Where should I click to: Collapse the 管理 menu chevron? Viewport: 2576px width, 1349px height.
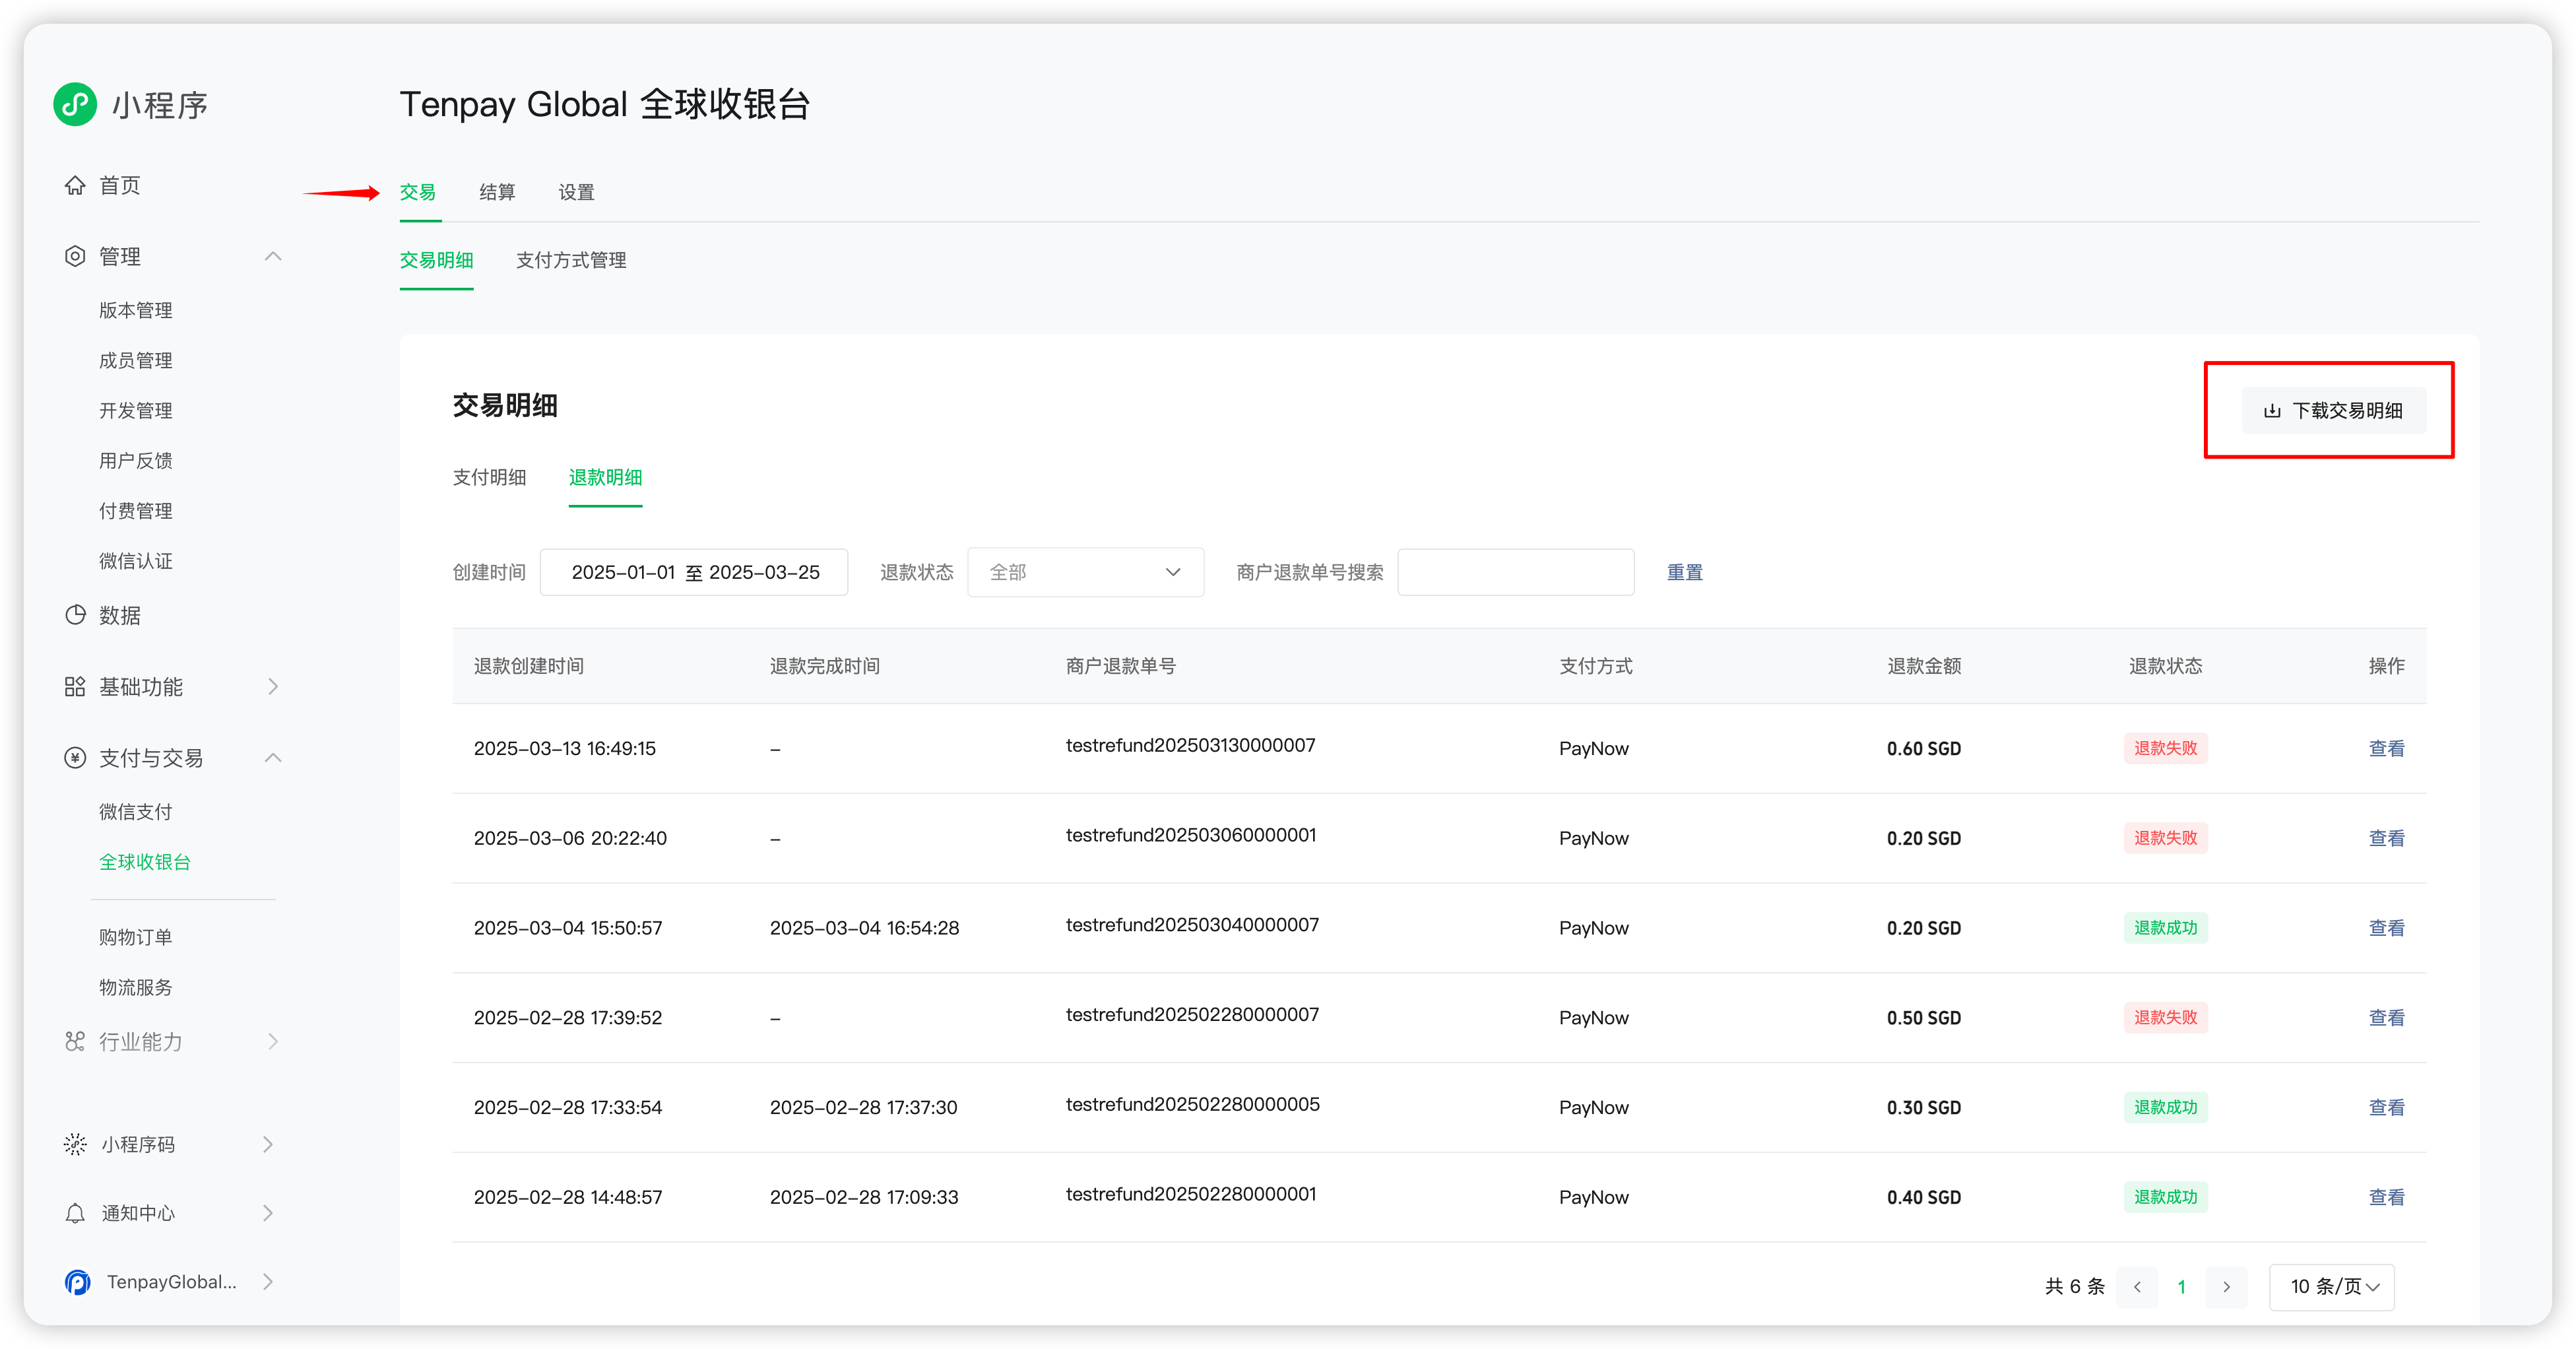273,256
